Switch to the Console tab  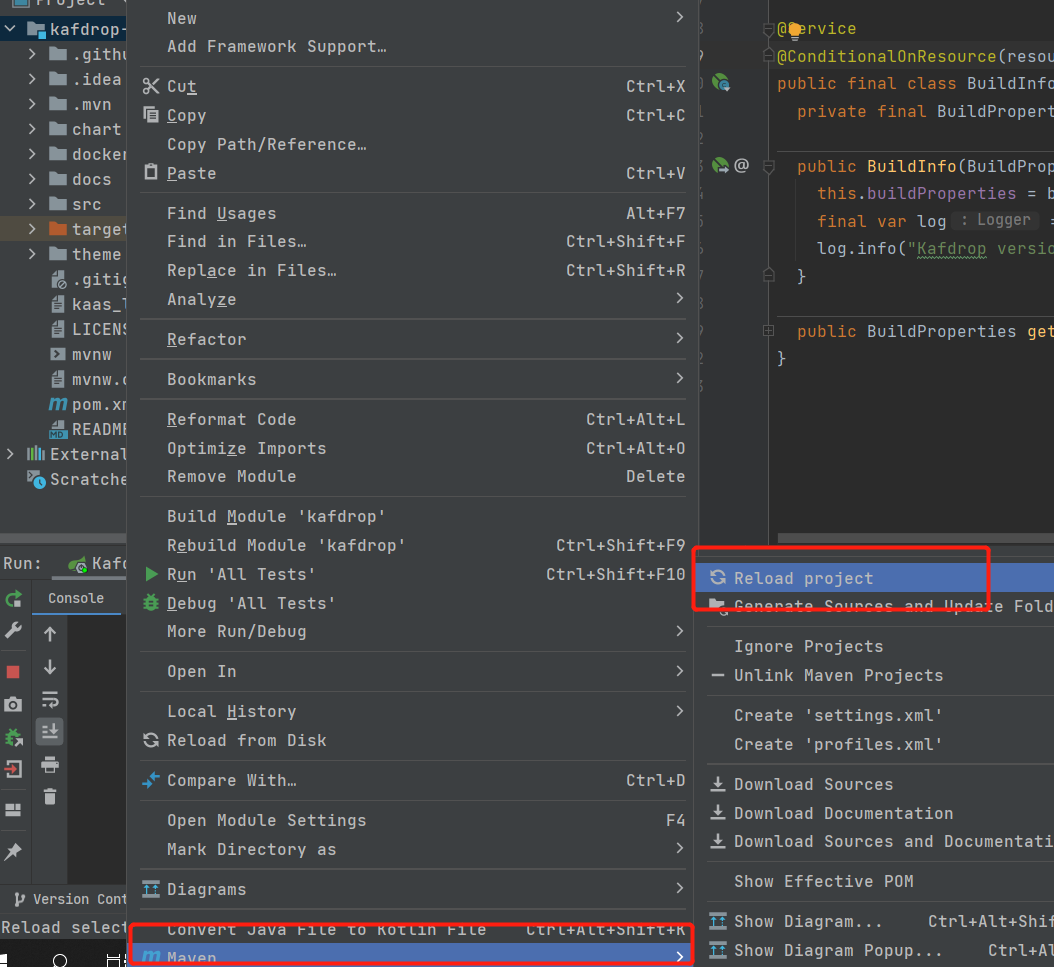[x=76, y=598]
